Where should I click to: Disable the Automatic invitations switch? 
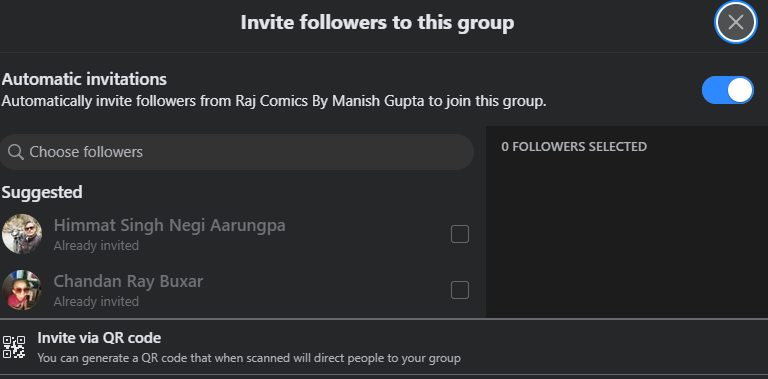pos(727,90)
